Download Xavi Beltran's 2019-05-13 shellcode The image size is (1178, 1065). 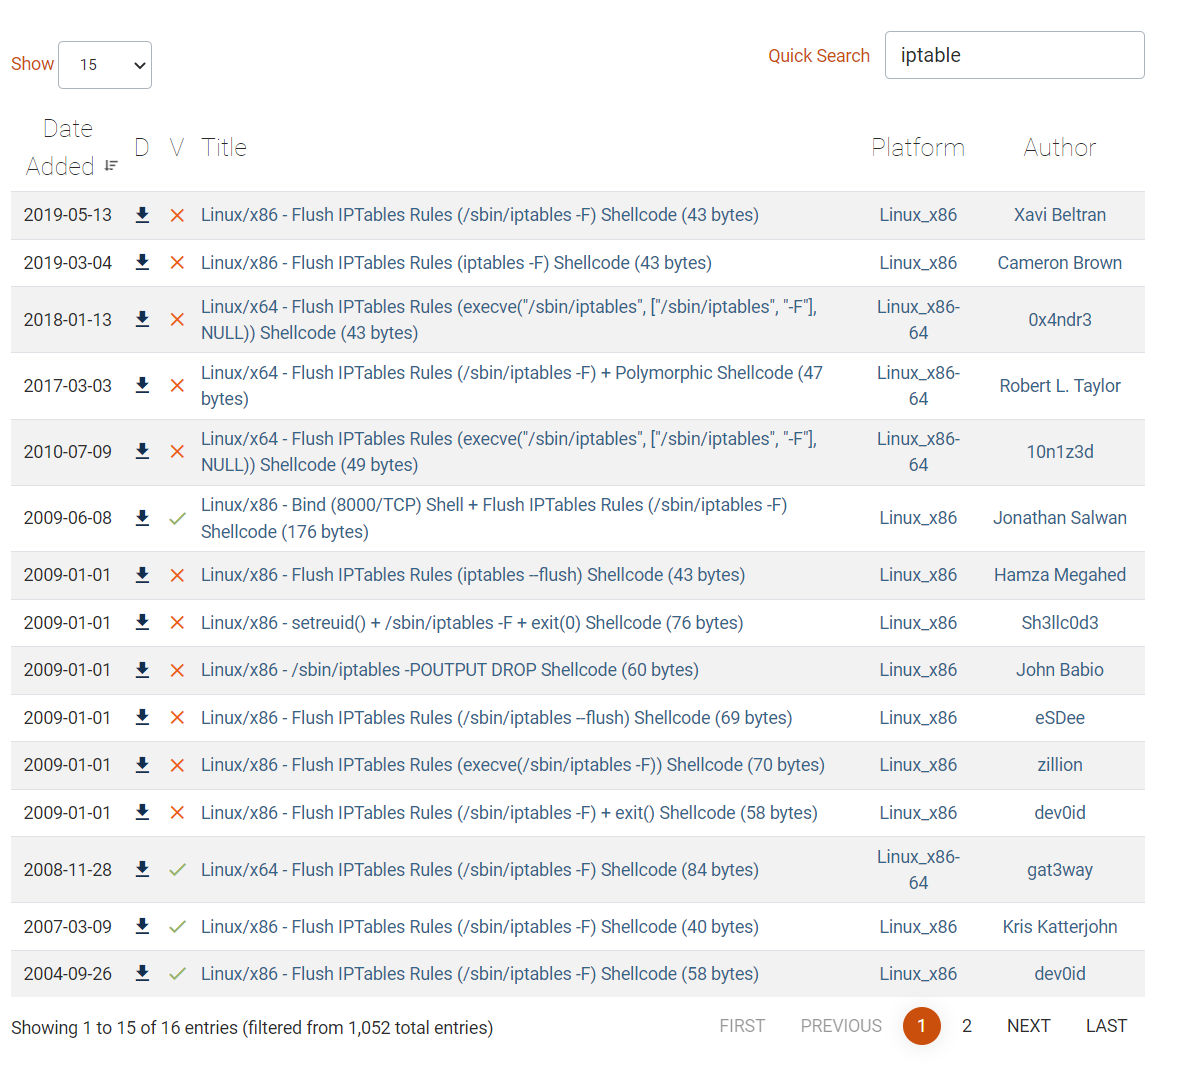click(142, 215)
